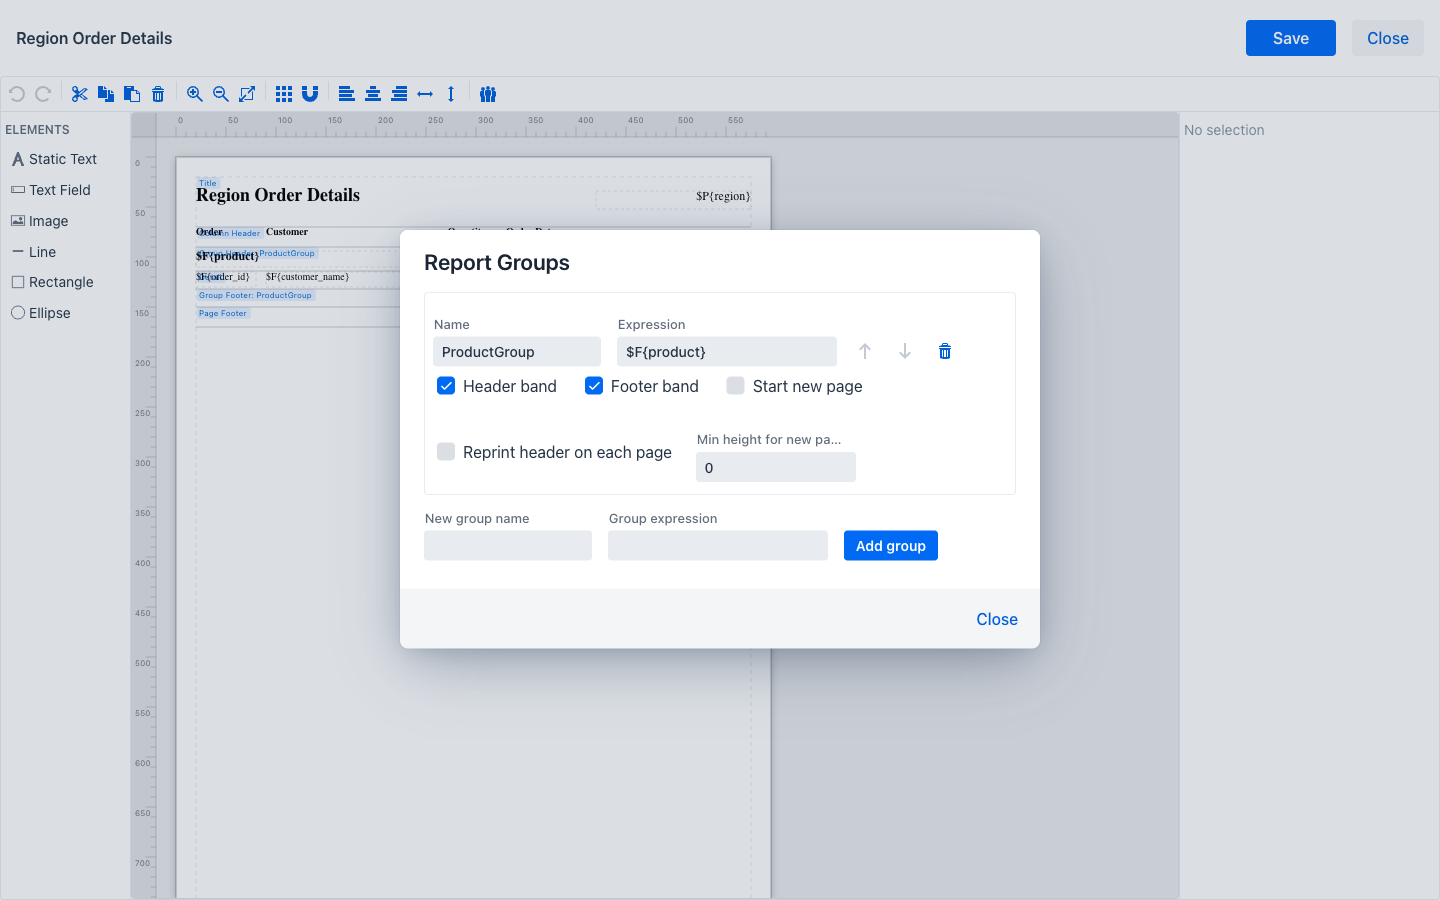Screen dimensions: 1440x900
Task: Delete element using toolbar trash icon
Action: pos(158,94)
